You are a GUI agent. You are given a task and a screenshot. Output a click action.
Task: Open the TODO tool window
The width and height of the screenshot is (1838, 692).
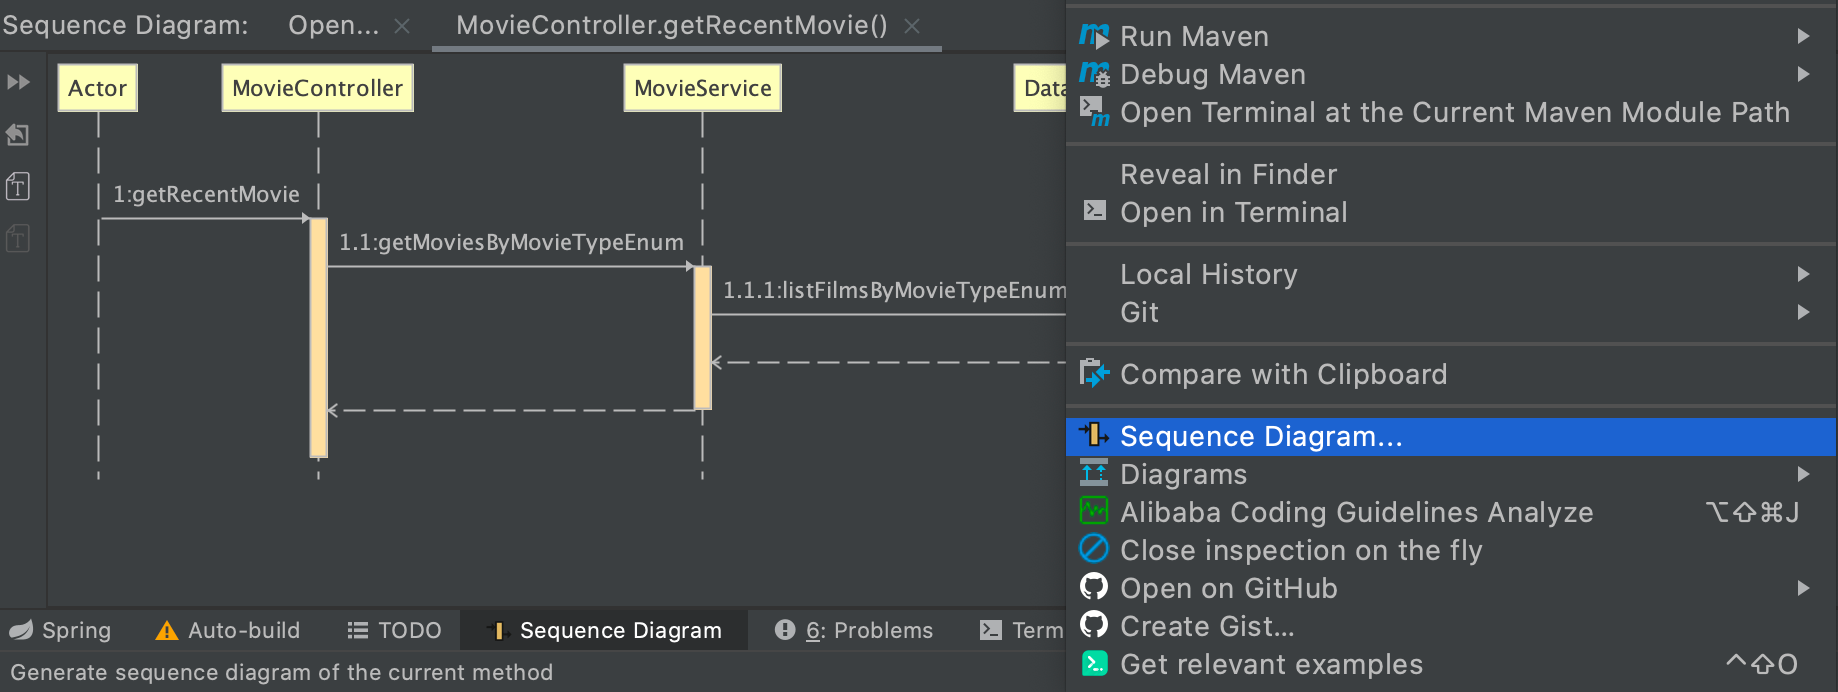pyautogui.click(x=395, y=630)
